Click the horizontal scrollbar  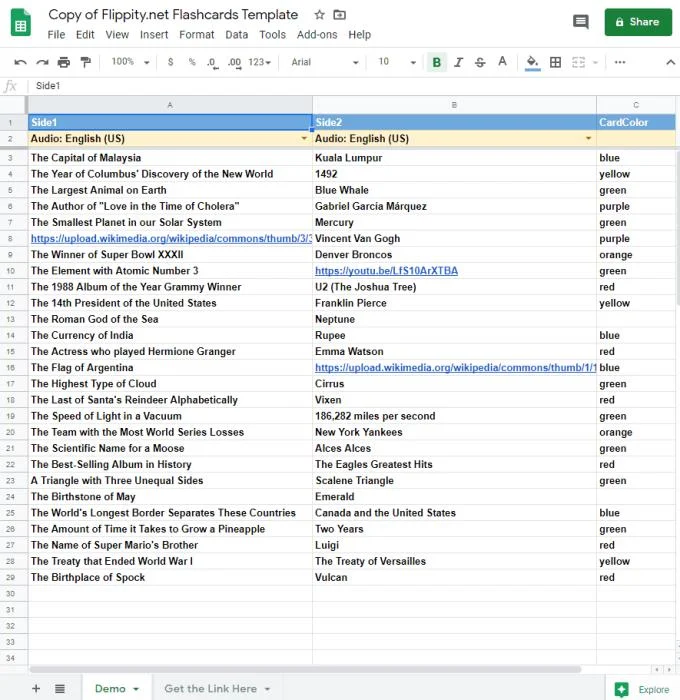[x=305, y=669]
